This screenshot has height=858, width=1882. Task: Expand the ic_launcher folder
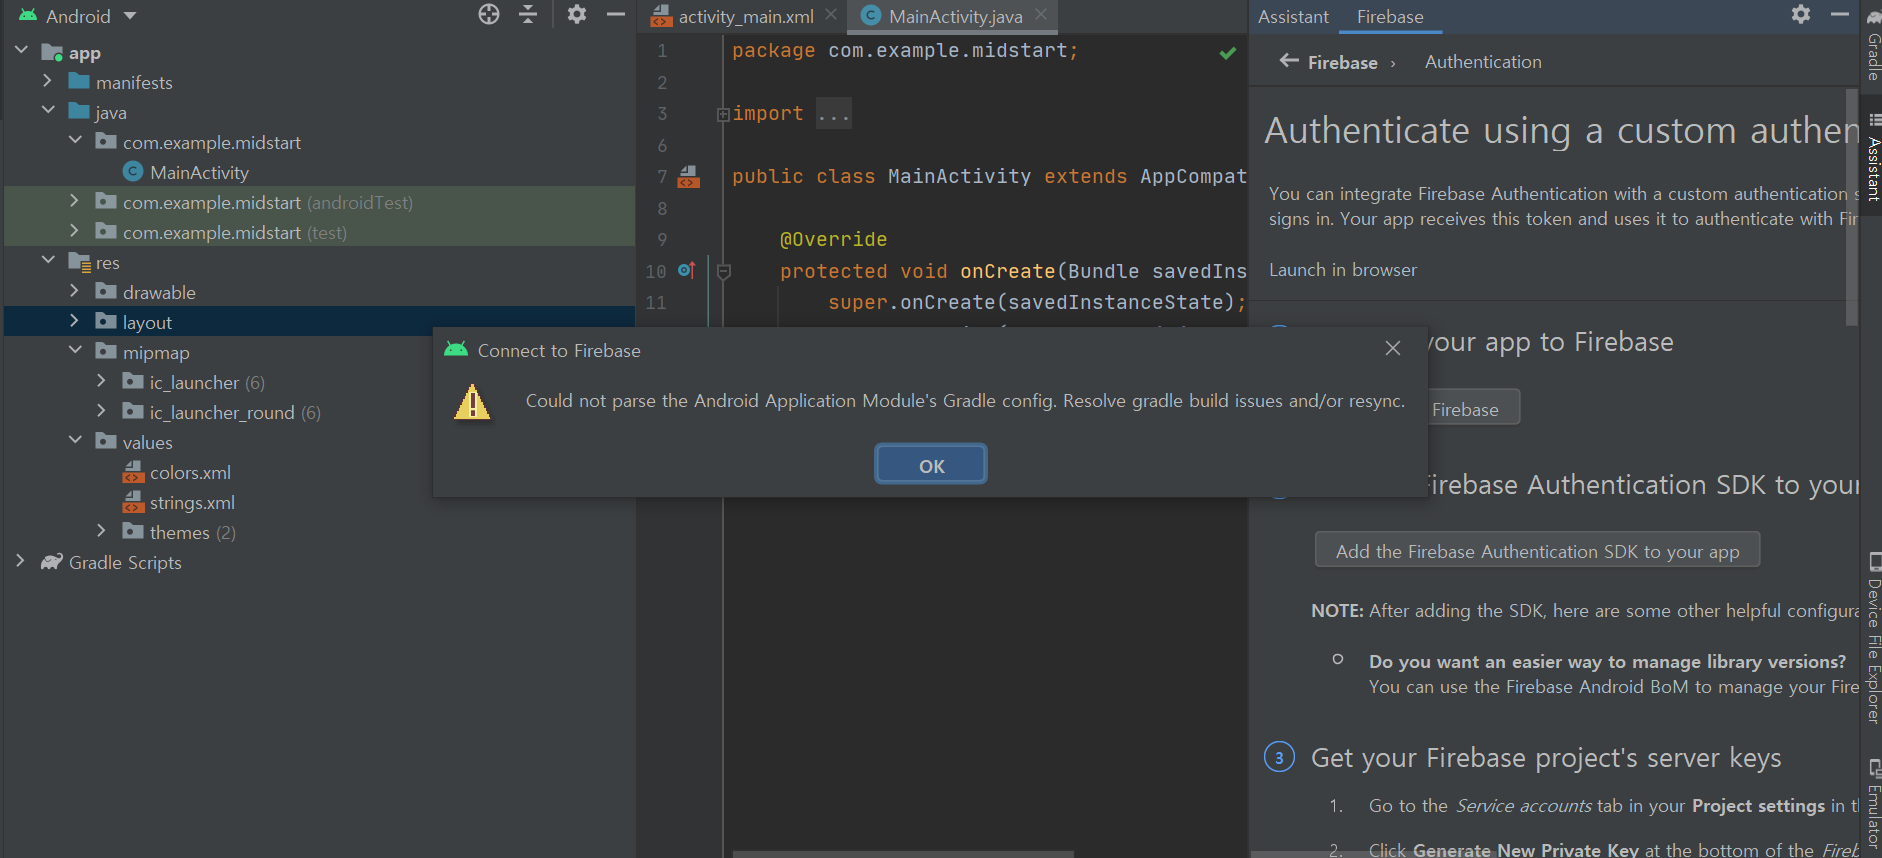click(x=101, y=380)
